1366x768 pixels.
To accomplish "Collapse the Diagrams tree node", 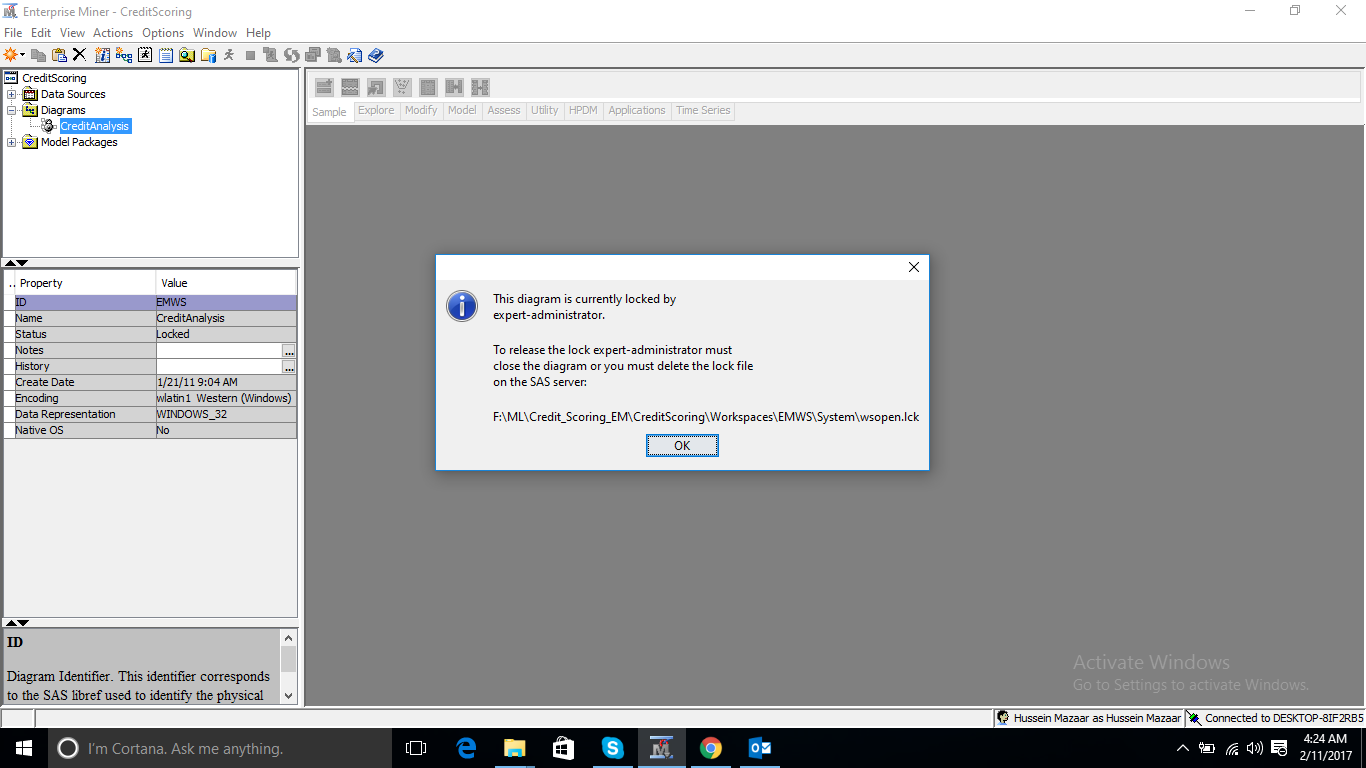I will 12,110.
